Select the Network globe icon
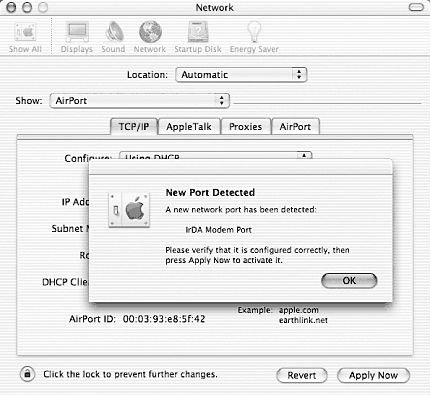Image resolution: width=431 pixels, height=395 pixels. pyautogui.click(x=150, y=37)
